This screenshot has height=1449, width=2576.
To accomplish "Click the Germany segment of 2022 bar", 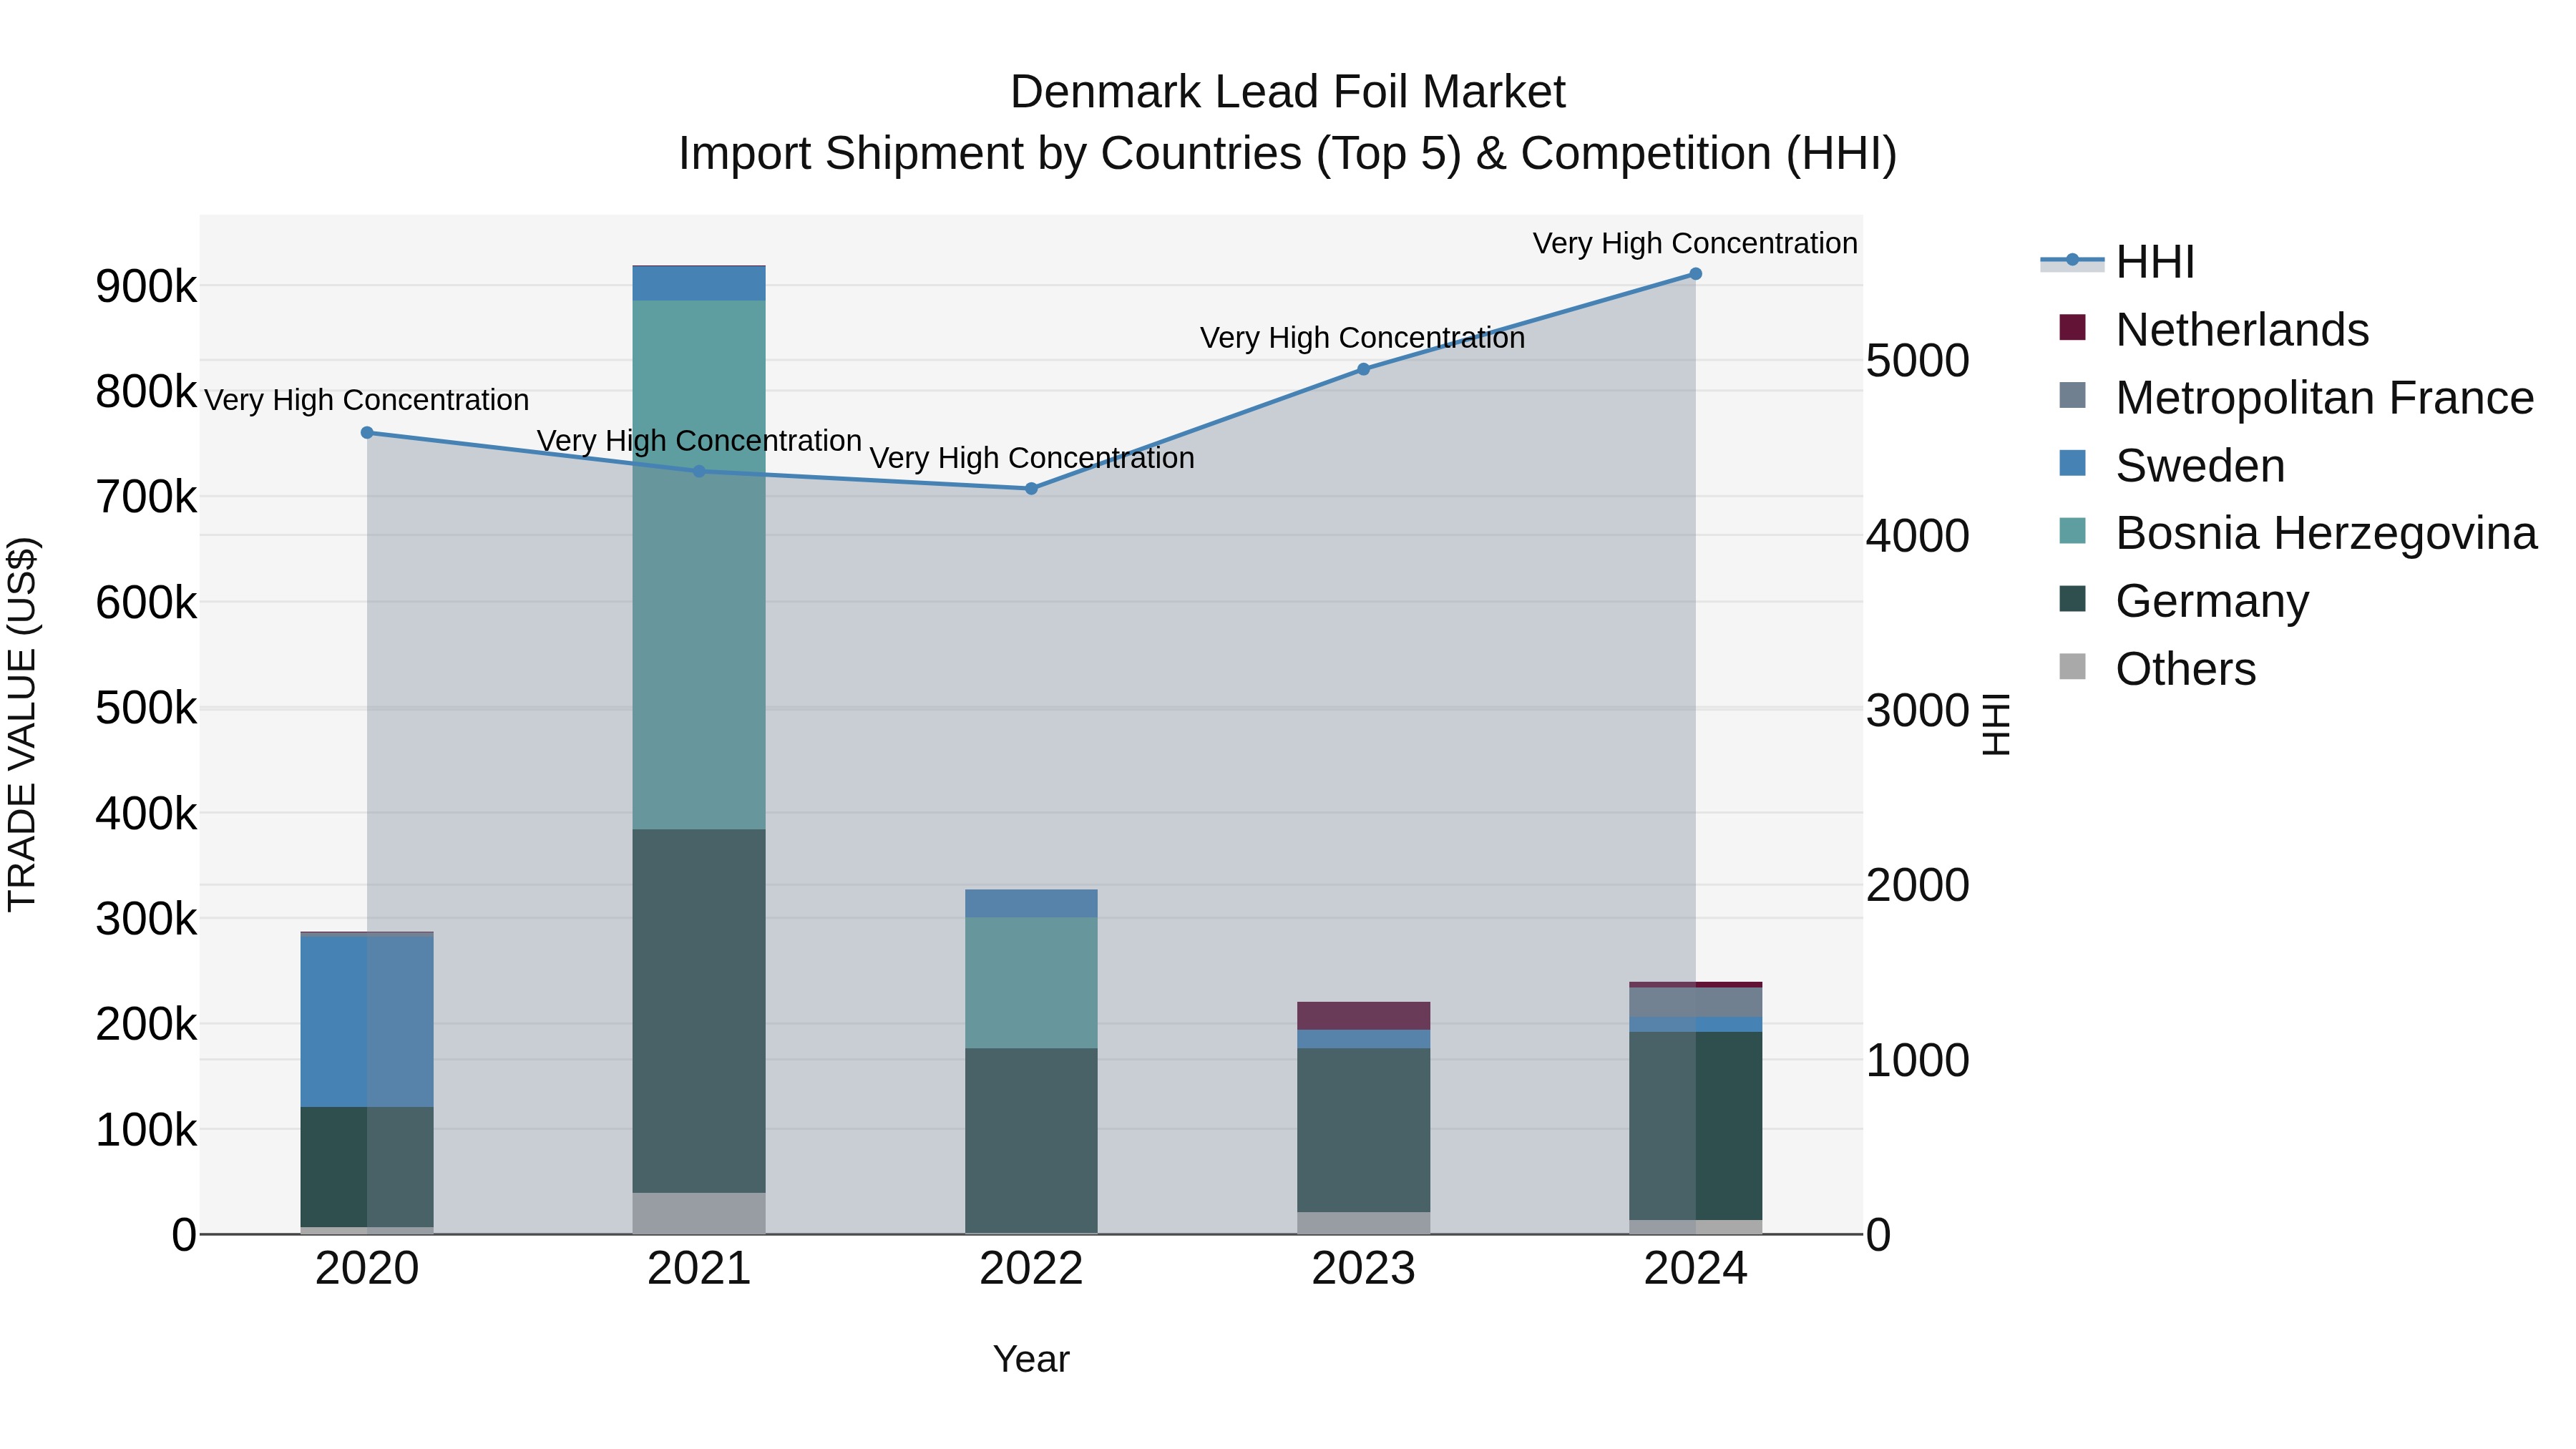I will 1031,1140.
